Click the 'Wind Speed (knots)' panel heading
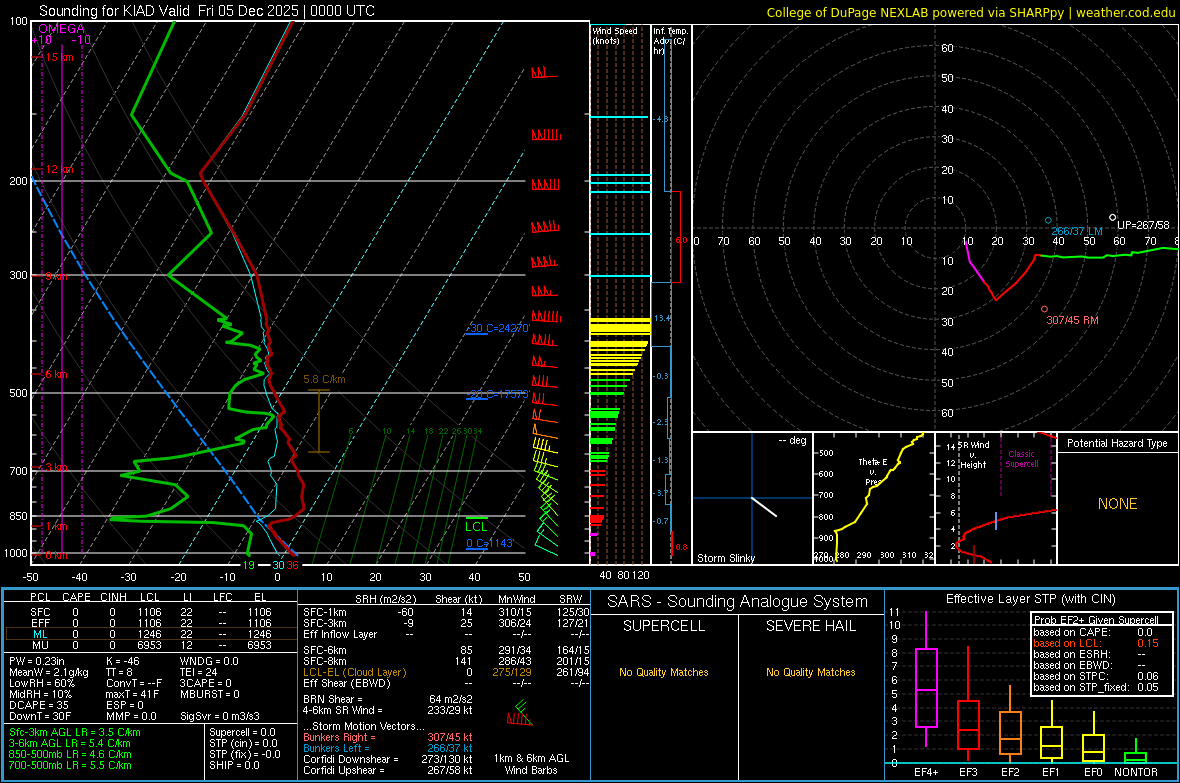1180x783 pixels. tap(614, 35)
